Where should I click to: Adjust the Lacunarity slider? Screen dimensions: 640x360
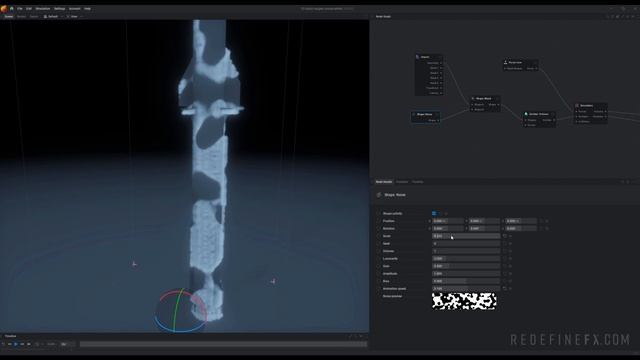point(466,258)
